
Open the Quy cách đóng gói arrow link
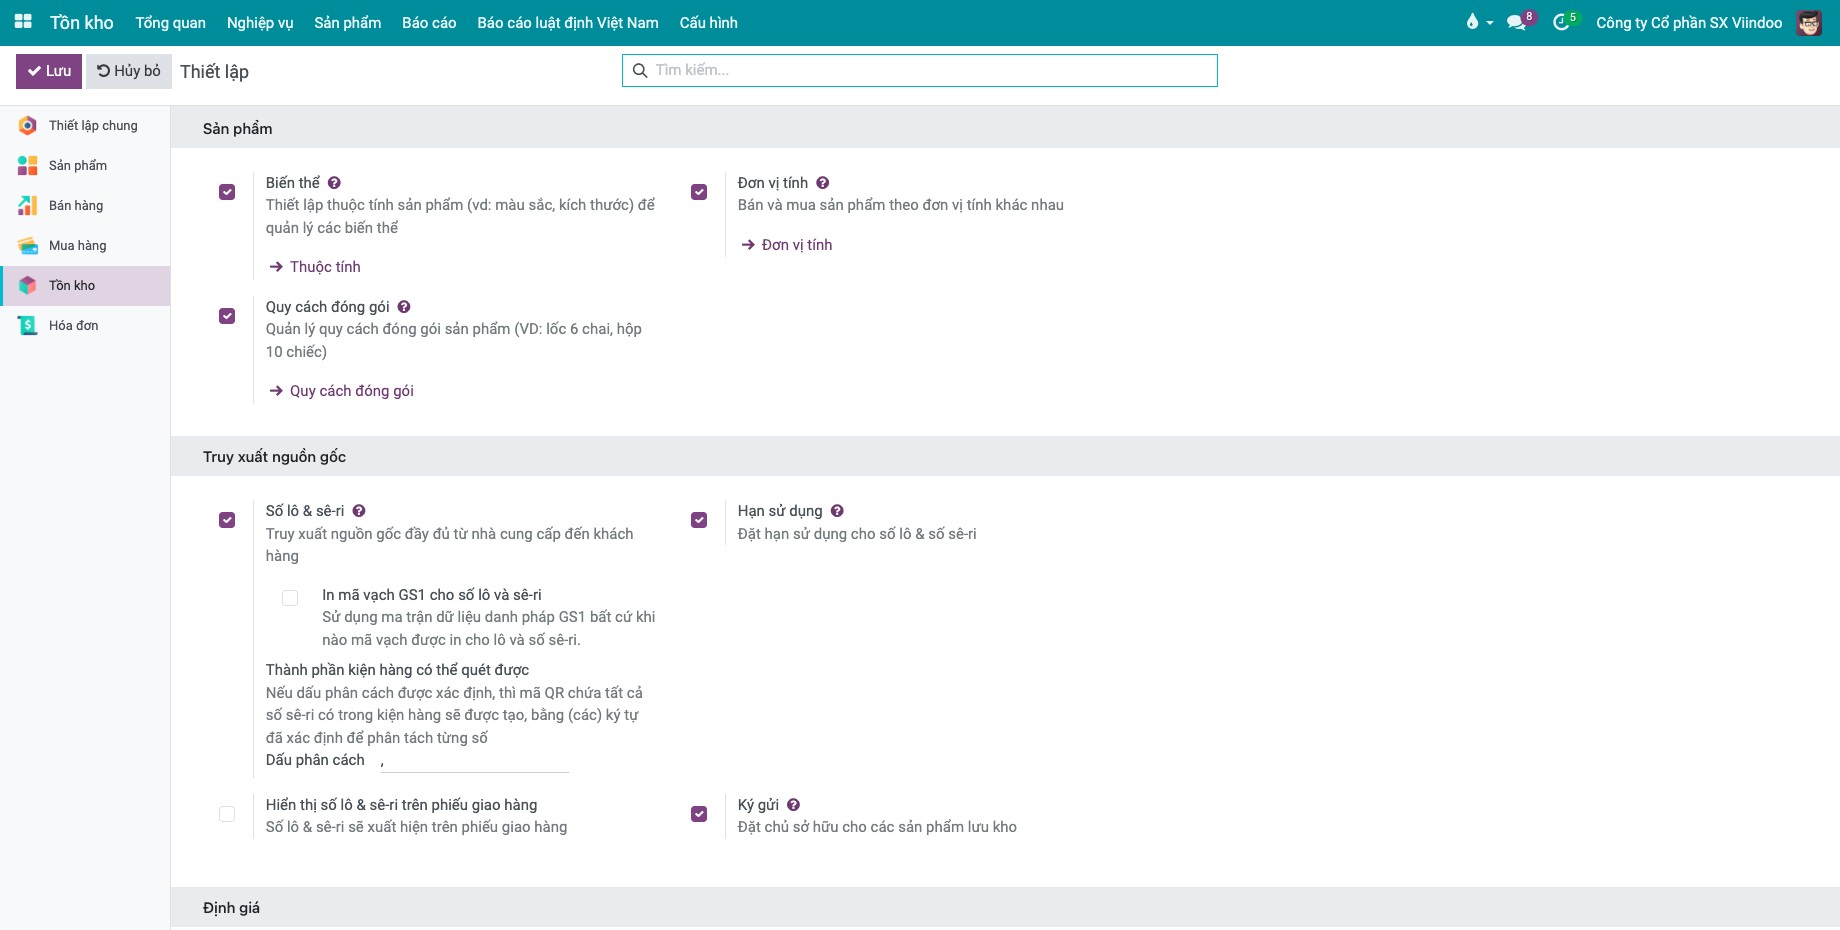(x=342, y=391)
